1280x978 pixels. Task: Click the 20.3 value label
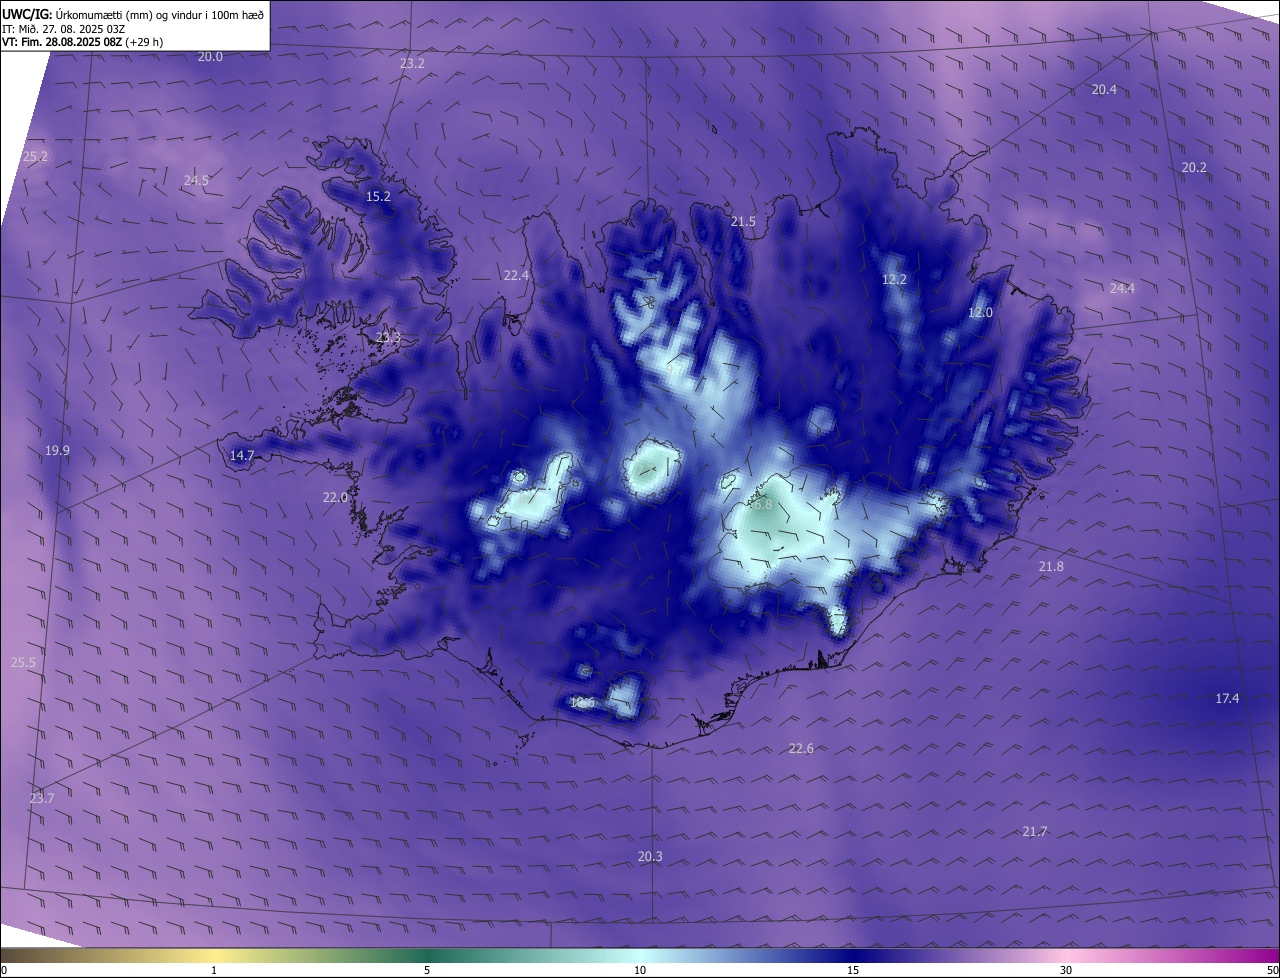click(x=650, y=856)
